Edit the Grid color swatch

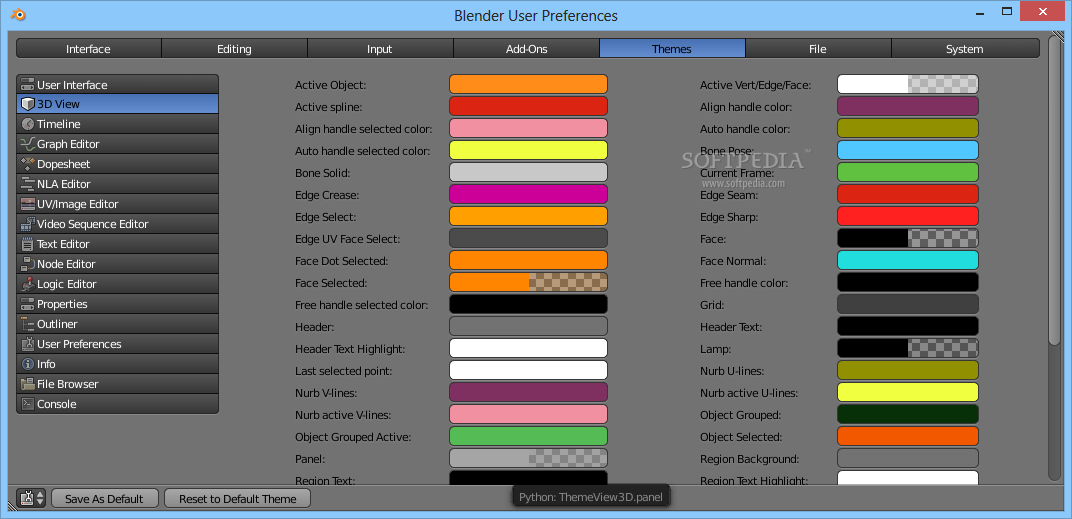pyautogui.click(x=908, y=304)
